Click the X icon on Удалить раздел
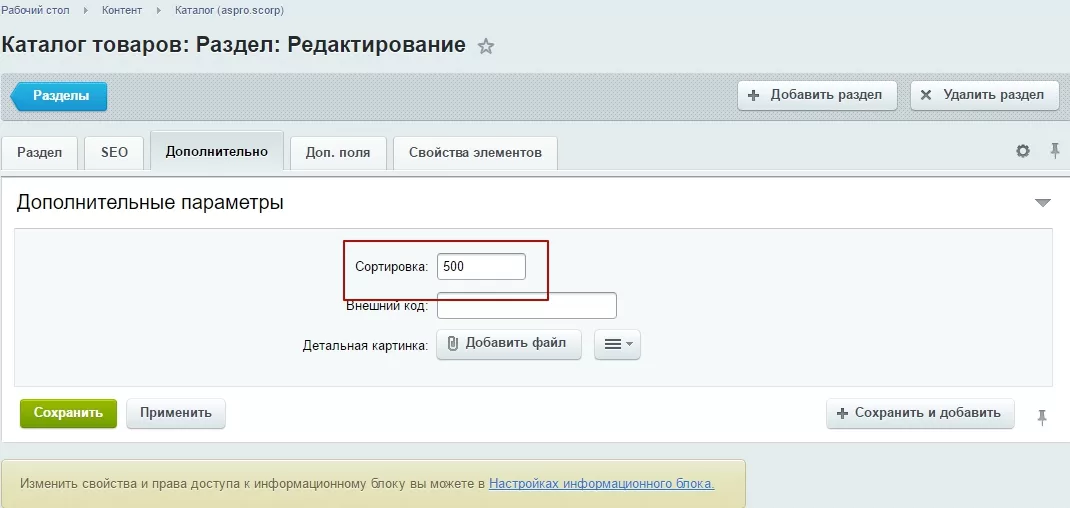 (x=926, y=96)
